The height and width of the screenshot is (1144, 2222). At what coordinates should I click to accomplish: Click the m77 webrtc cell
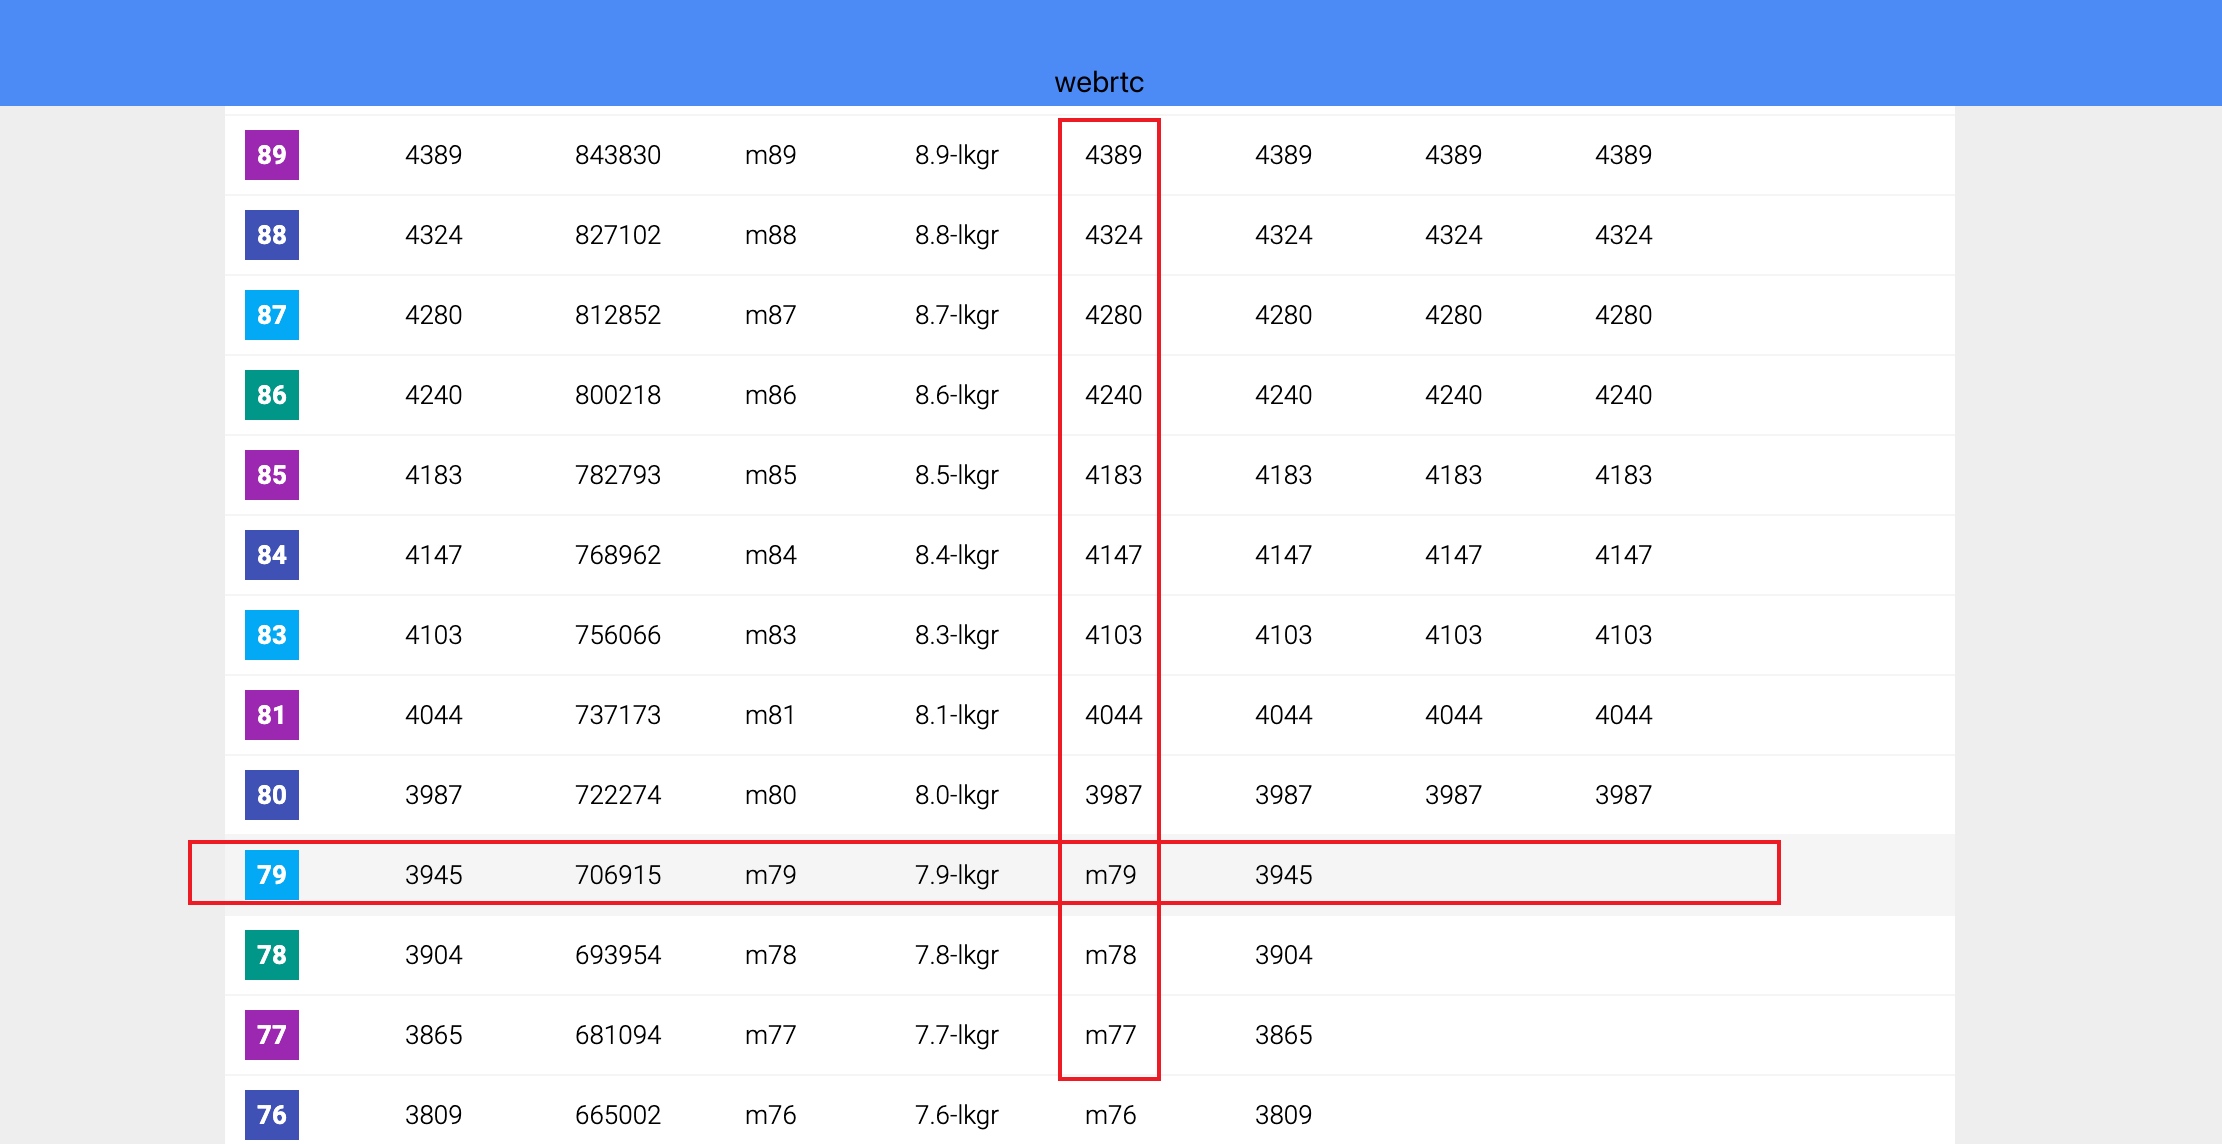[x=1110, y=1035]
